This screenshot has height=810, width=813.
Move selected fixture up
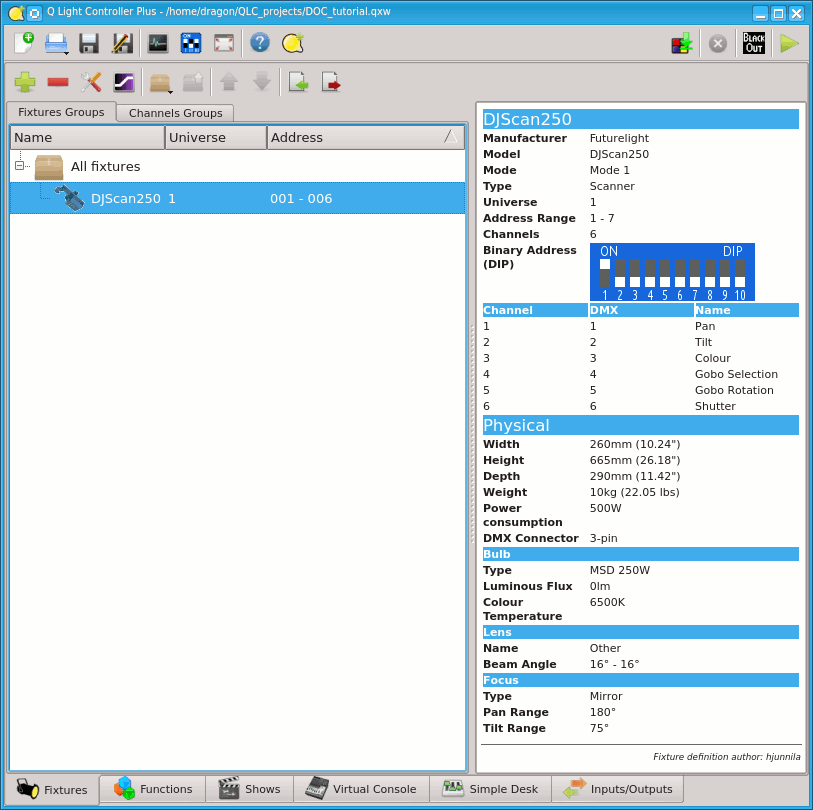[x=229, y=82]
